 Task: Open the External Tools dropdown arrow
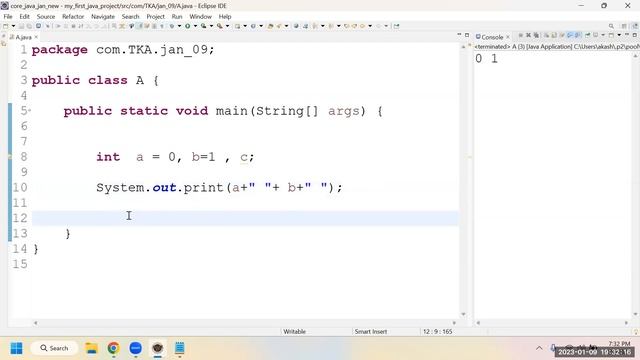(x=227, y=26)
